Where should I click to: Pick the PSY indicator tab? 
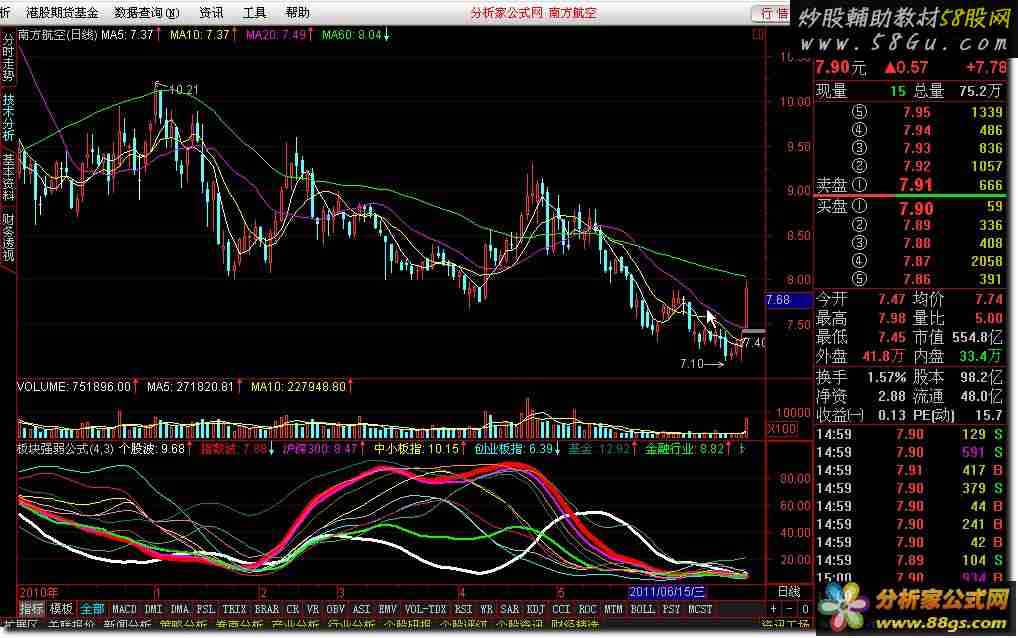[x=671, y=609]
